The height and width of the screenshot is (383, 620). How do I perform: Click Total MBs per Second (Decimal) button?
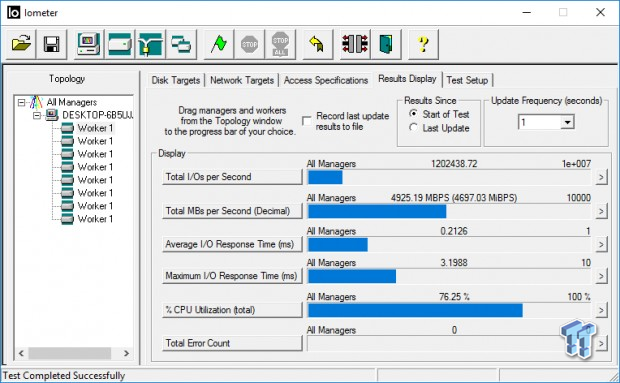[232, 211]
